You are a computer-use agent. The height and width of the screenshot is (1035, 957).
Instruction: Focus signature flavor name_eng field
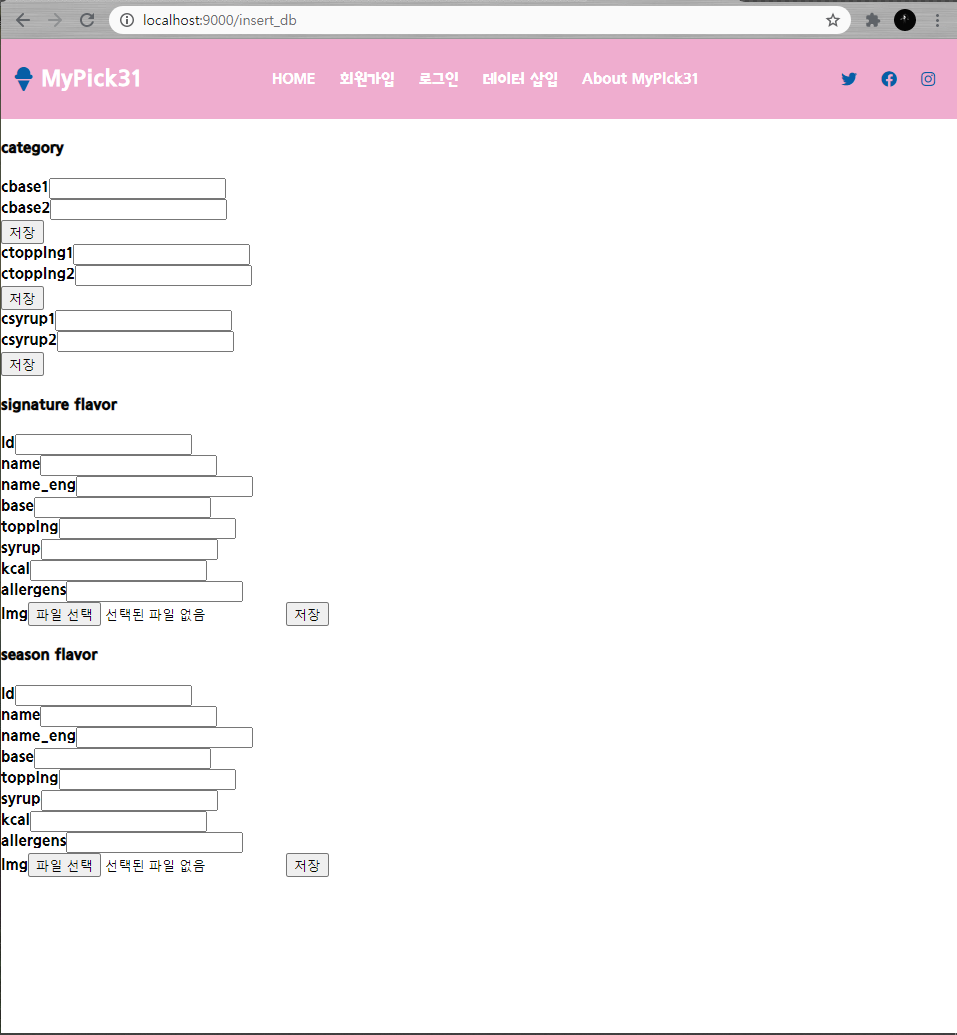[x=165, y=486]
